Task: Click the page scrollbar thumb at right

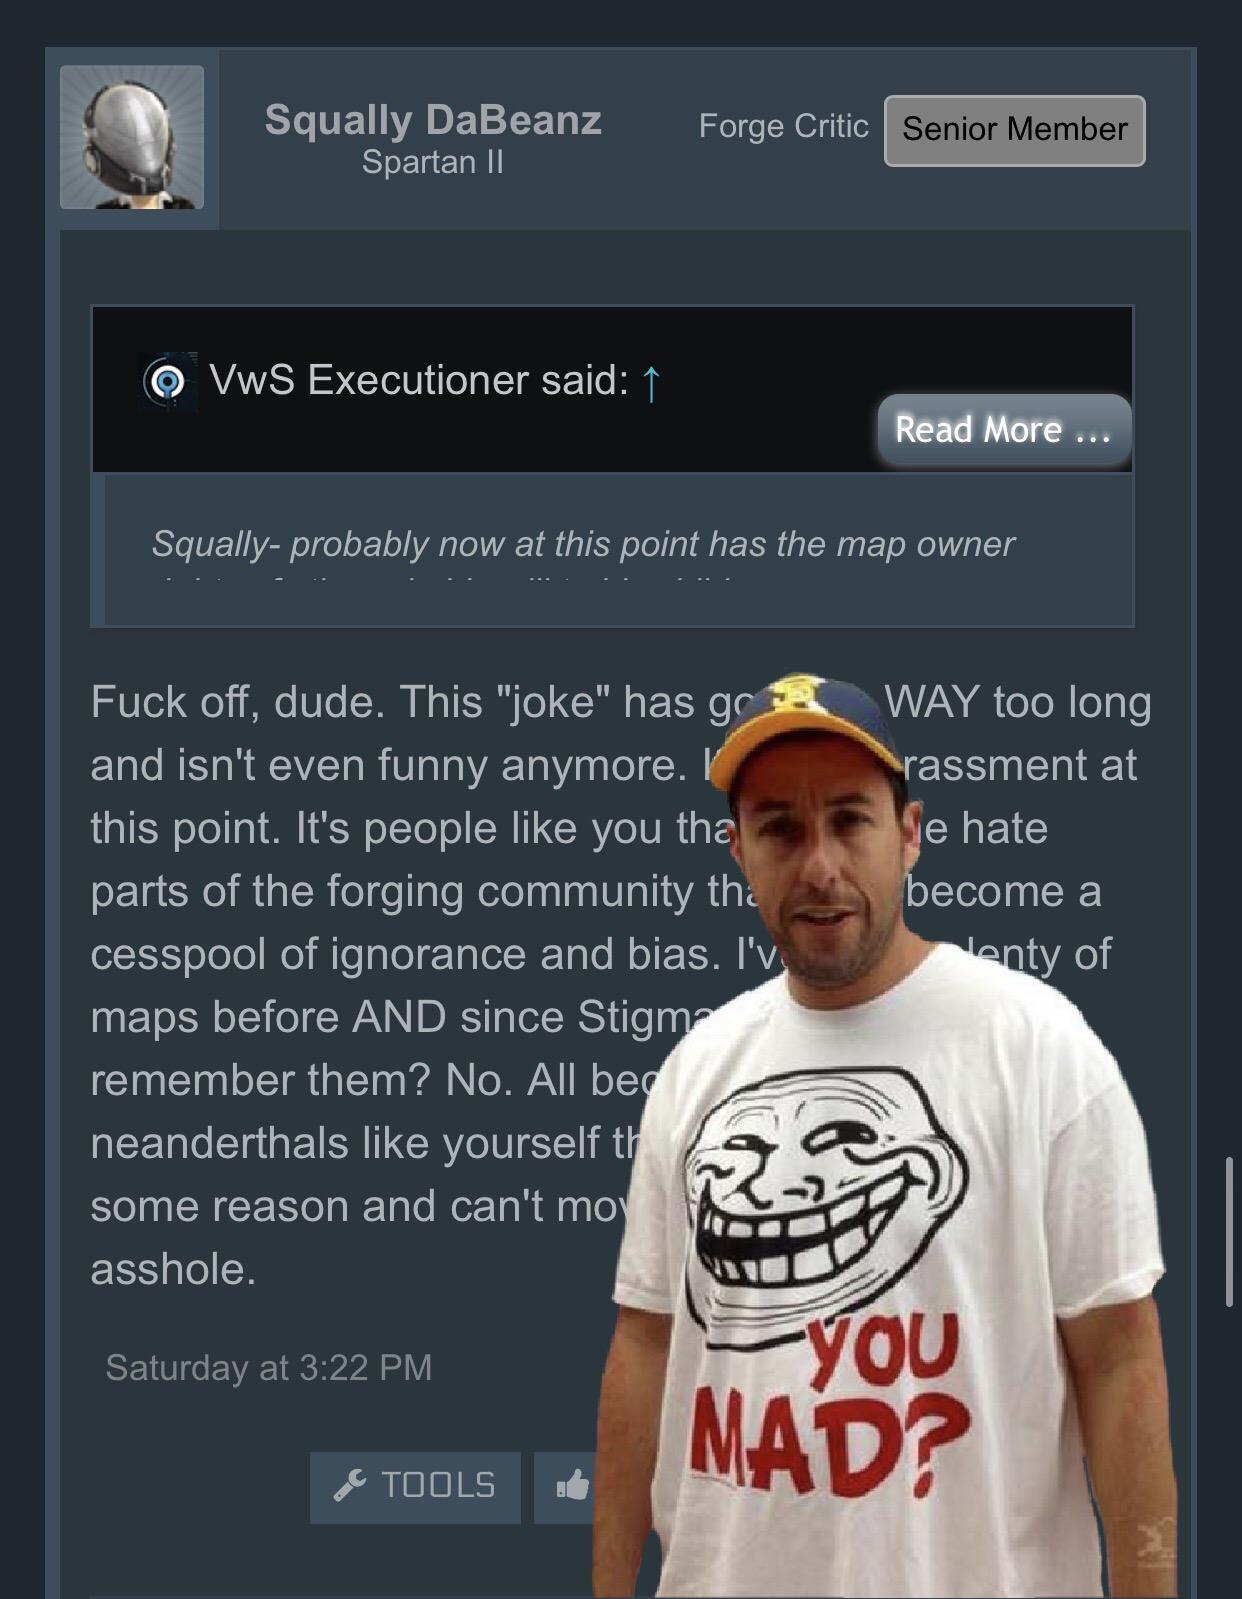Action: tap(1229, 1230)
